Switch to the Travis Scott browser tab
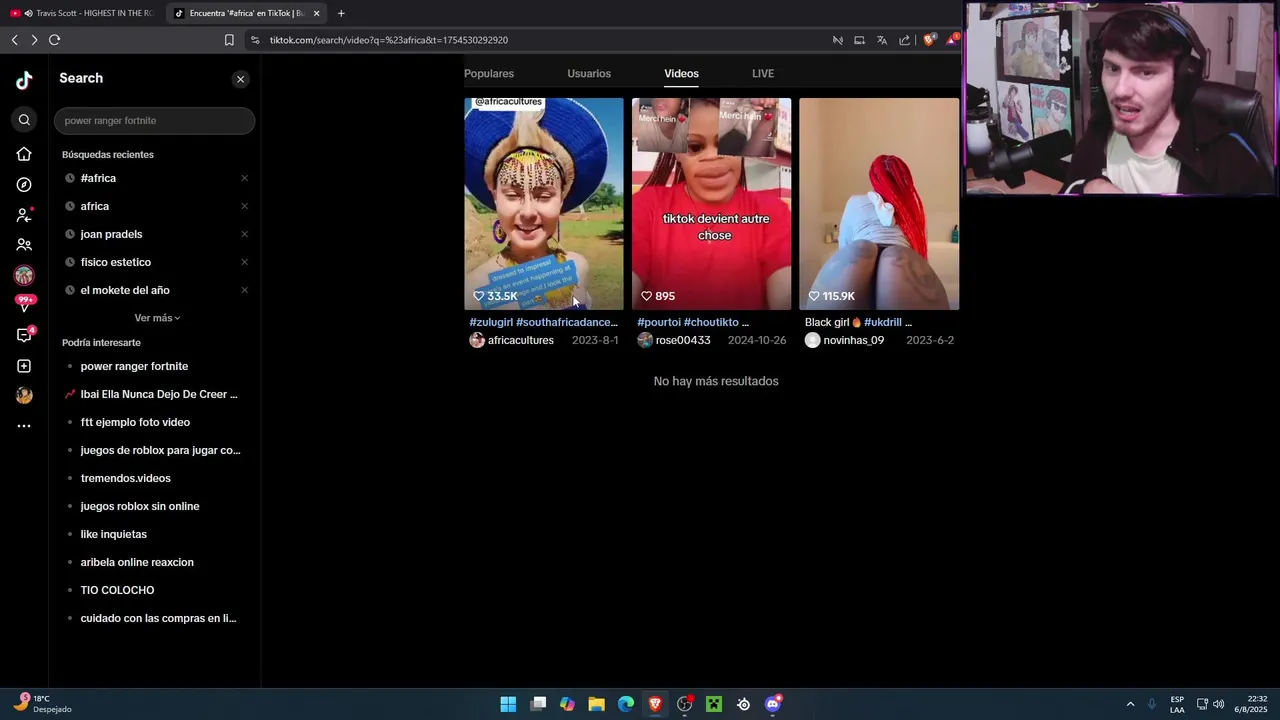The height and width of the screenshot is (720, 1280). [82, 13]
